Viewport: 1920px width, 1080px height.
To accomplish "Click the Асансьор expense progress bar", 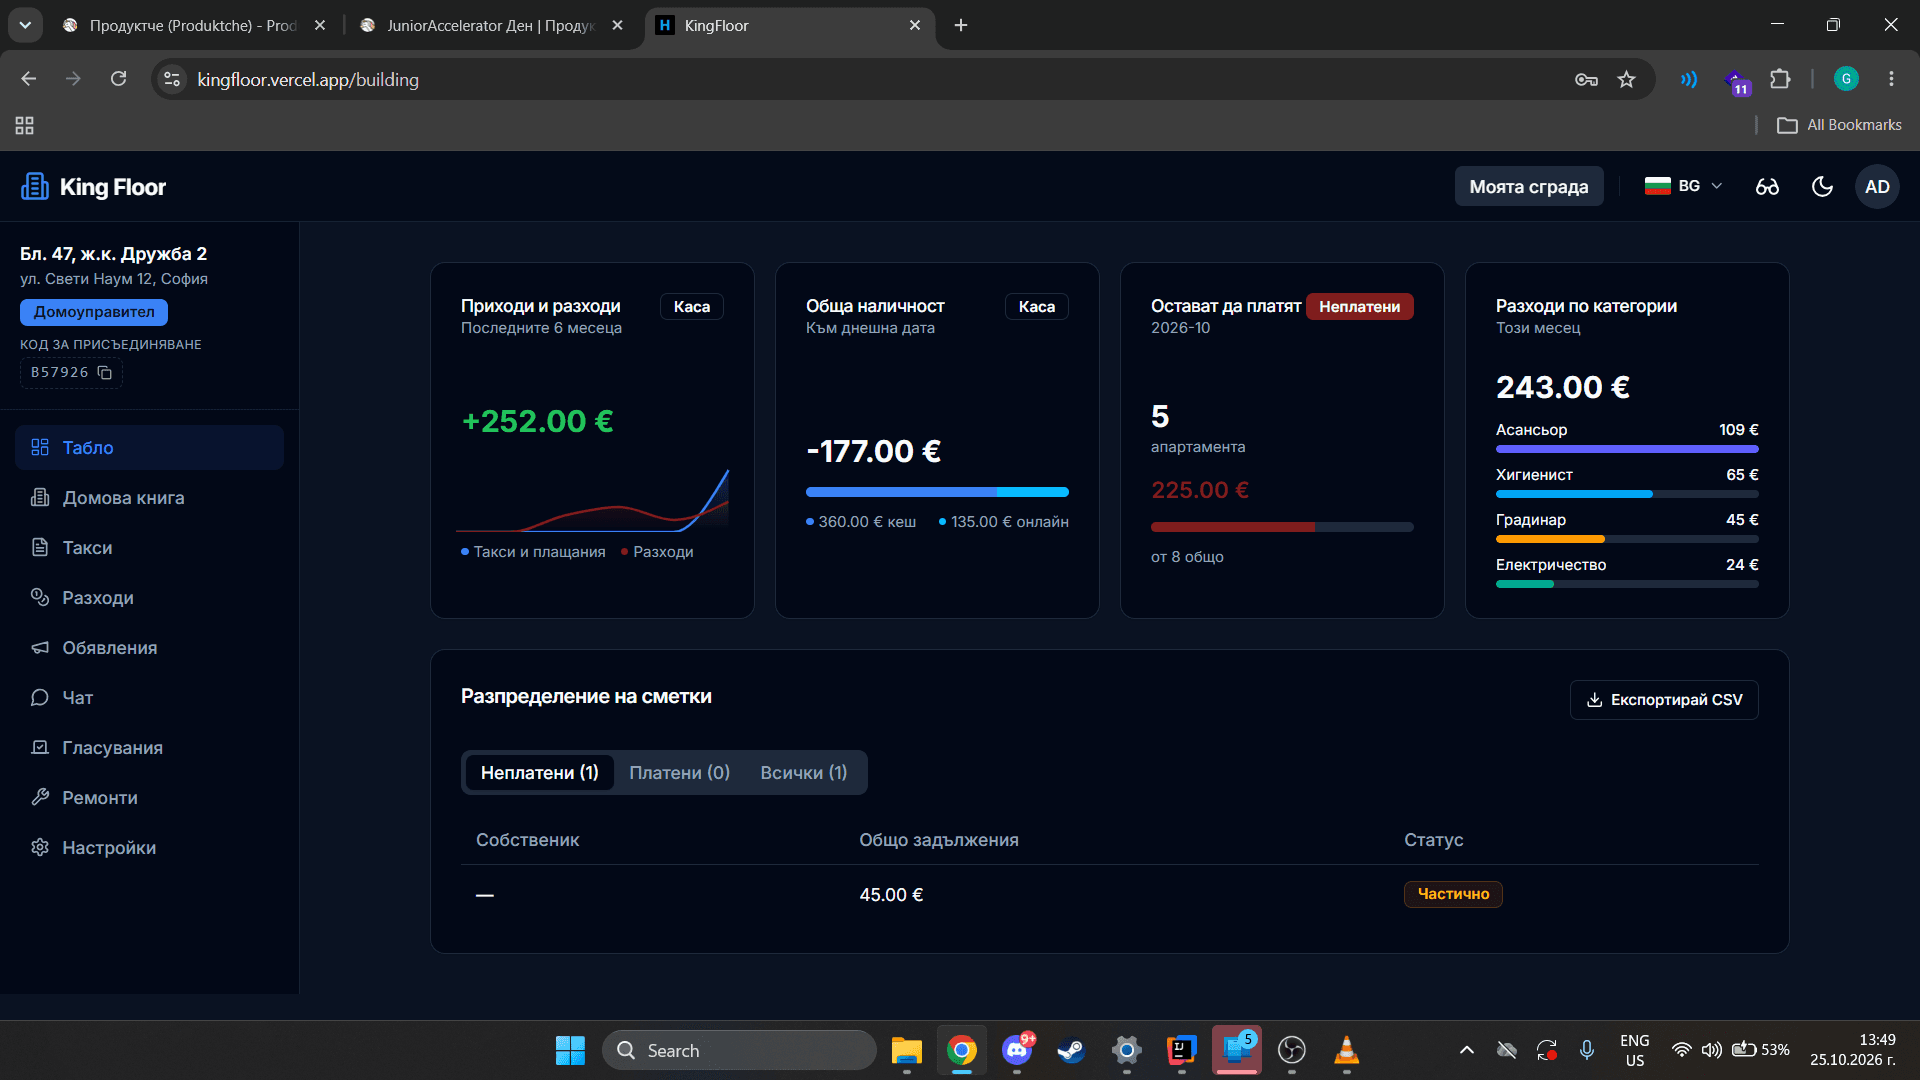I will click(1627, 449).
